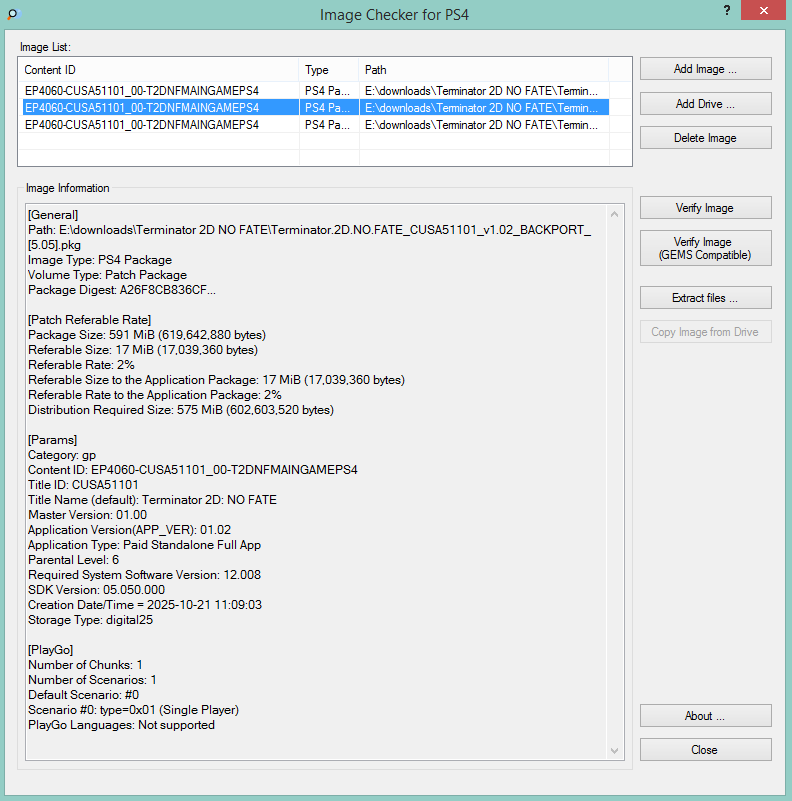792x801 pixels.
Task: Open the About dialog
Action: tap(705, 716)
